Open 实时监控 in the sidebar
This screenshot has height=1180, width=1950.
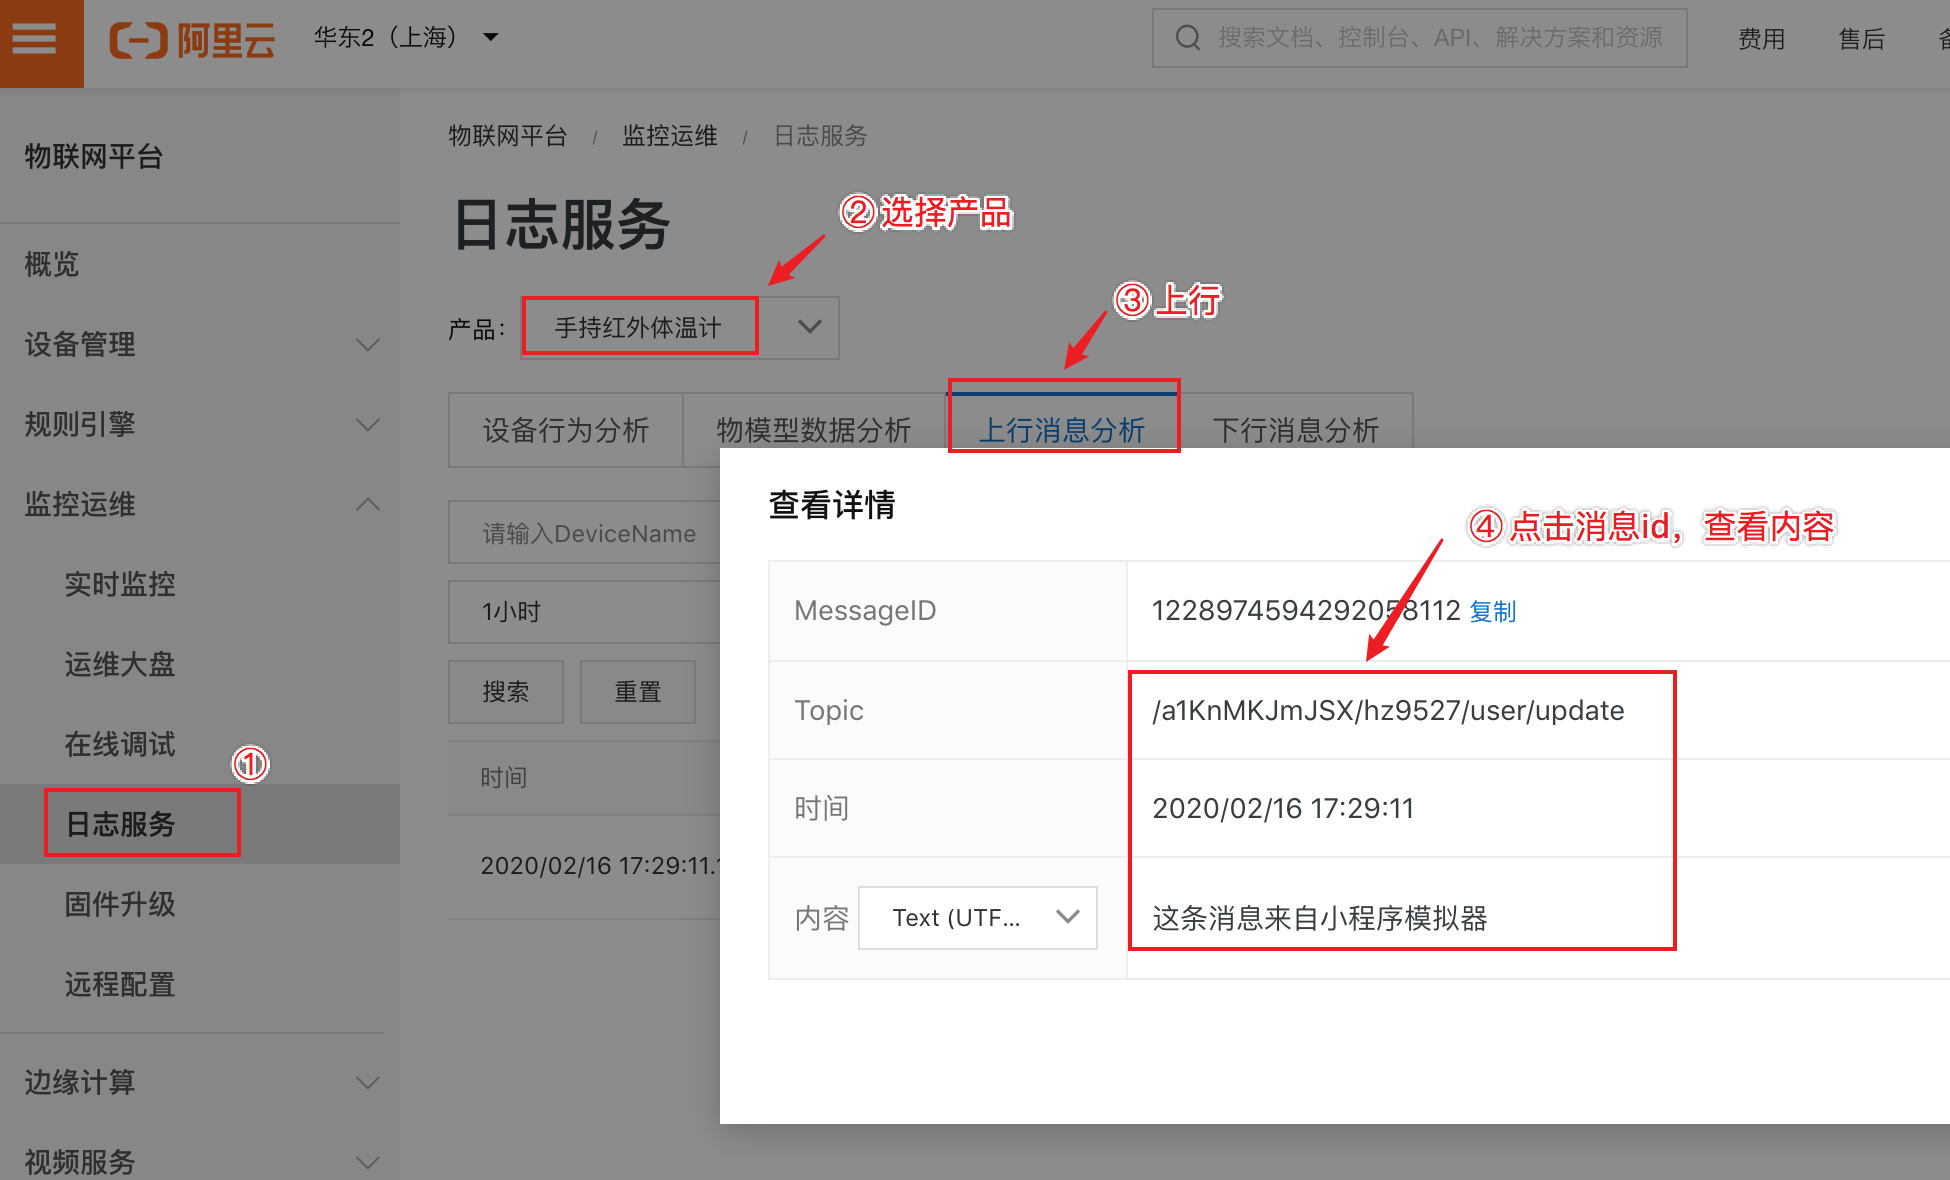[x=119, y=585]
